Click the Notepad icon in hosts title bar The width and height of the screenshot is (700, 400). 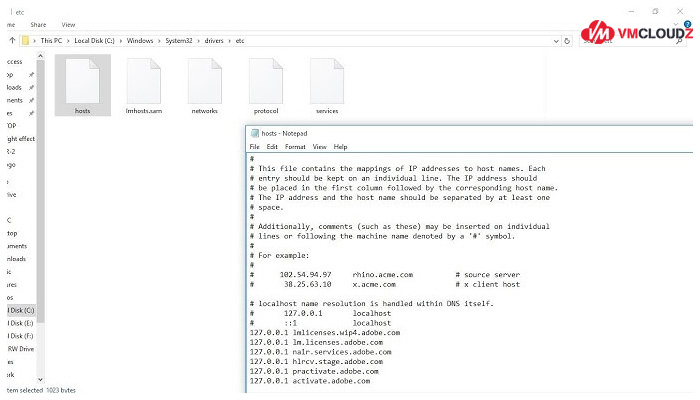pos(255,133)
